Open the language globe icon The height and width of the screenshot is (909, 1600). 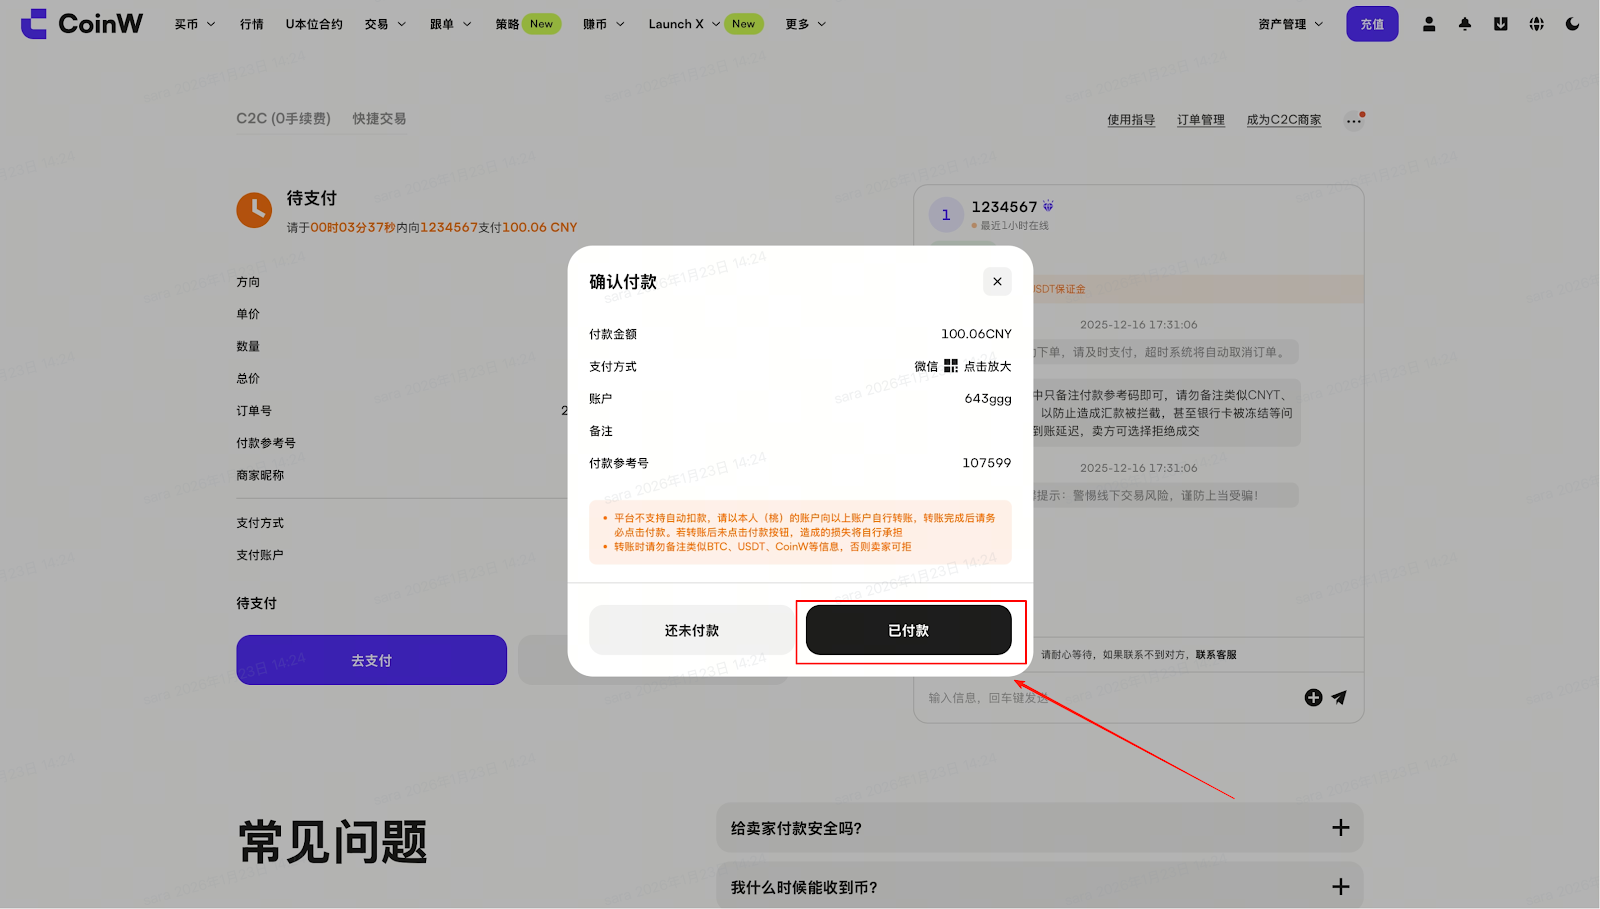tap(1537, 24)
